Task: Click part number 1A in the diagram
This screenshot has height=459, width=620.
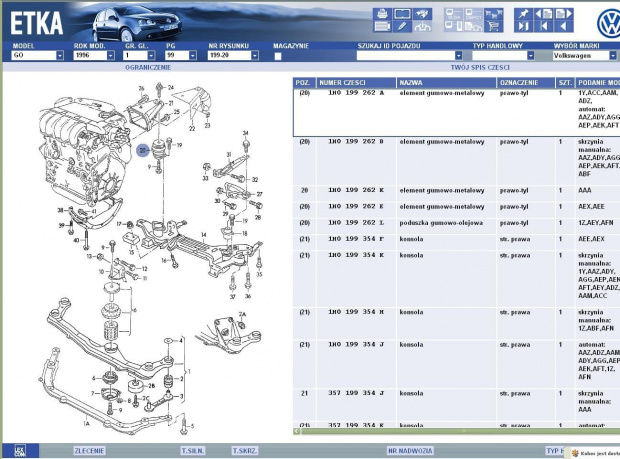Action: 86,423
